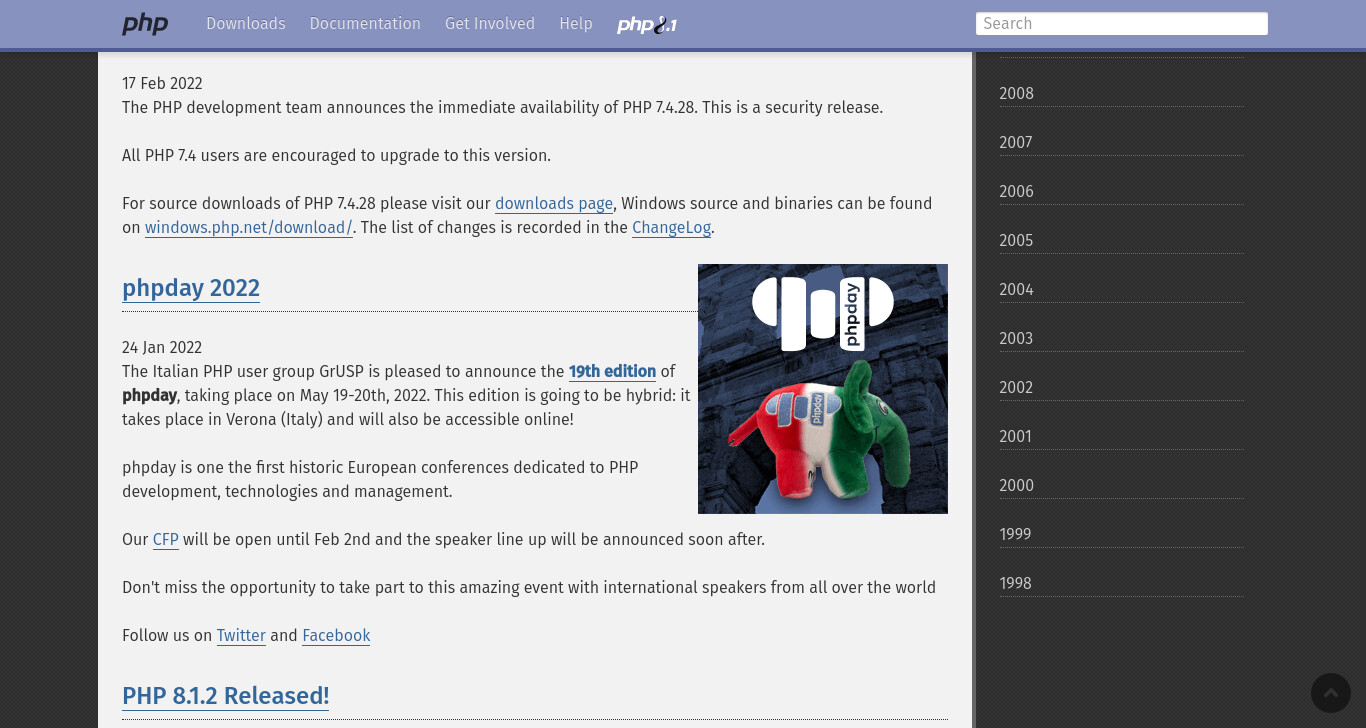Open the PHP 8.1.2 Released! headline
1366x728 pixels.
point(226,696)
